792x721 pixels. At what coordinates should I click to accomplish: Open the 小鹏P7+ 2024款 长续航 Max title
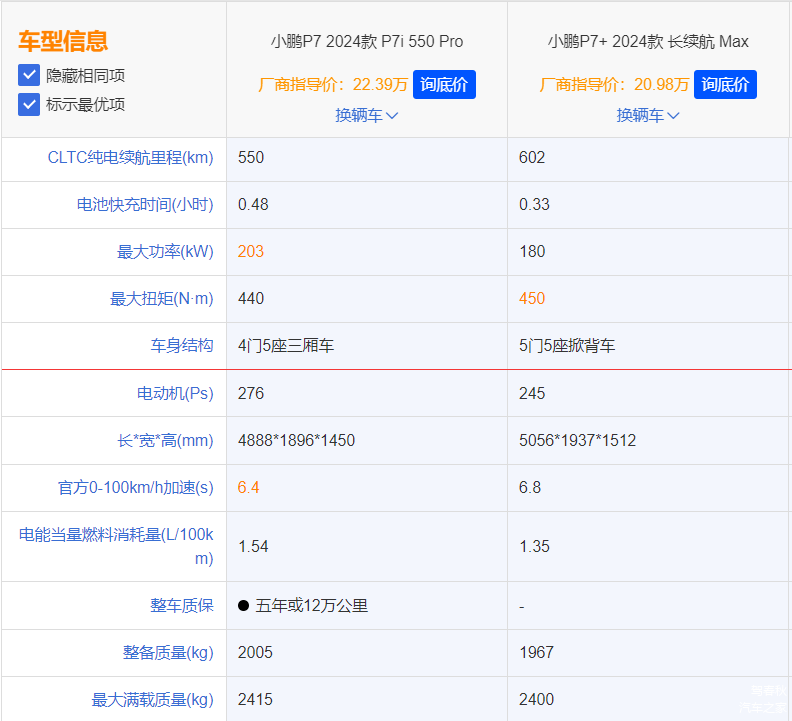(647, 42)
